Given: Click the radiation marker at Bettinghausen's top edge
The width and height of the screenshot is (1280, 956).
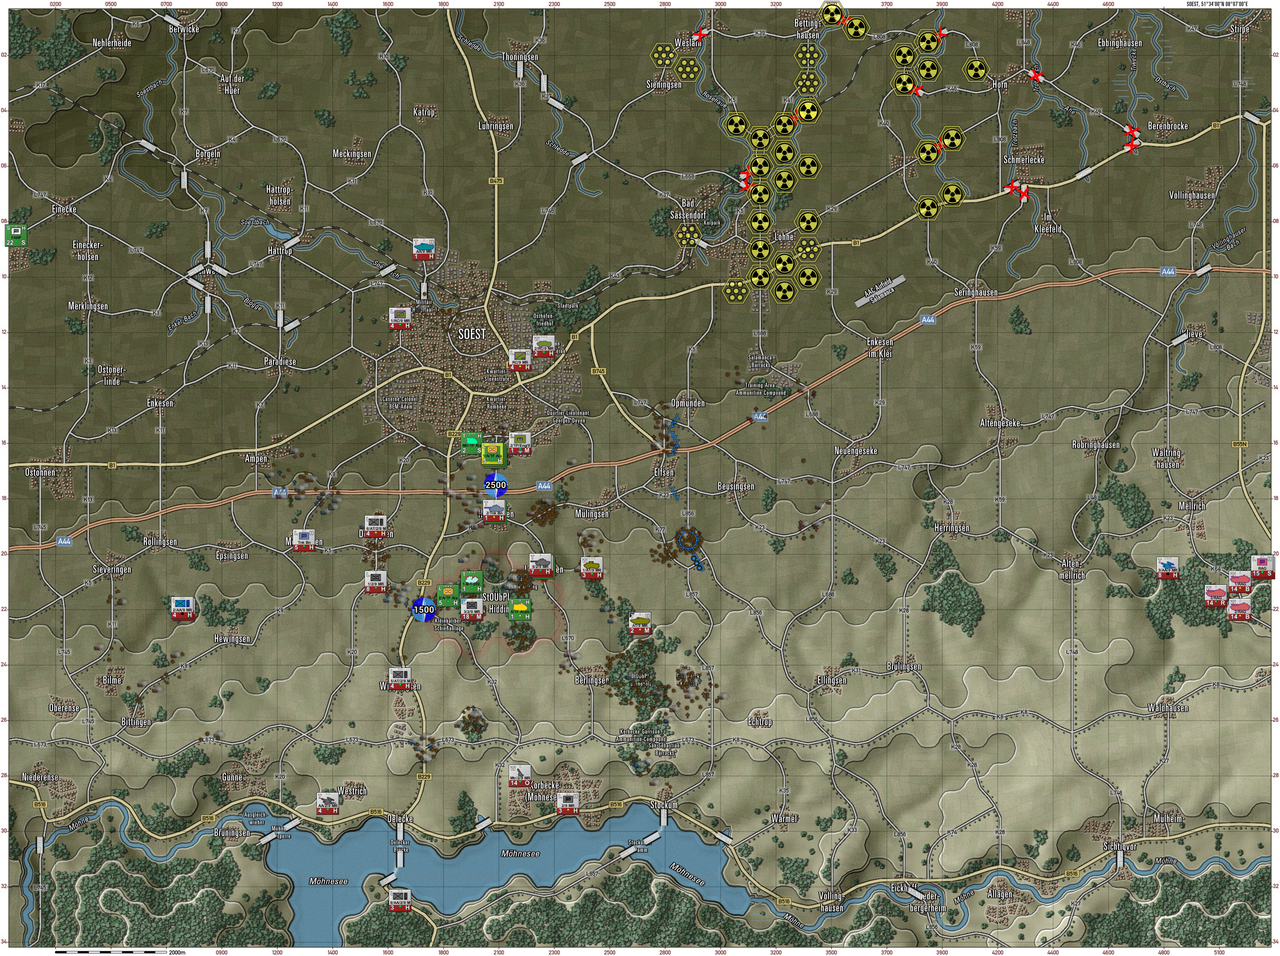Looking at the screenshot, I should point(832,14).
